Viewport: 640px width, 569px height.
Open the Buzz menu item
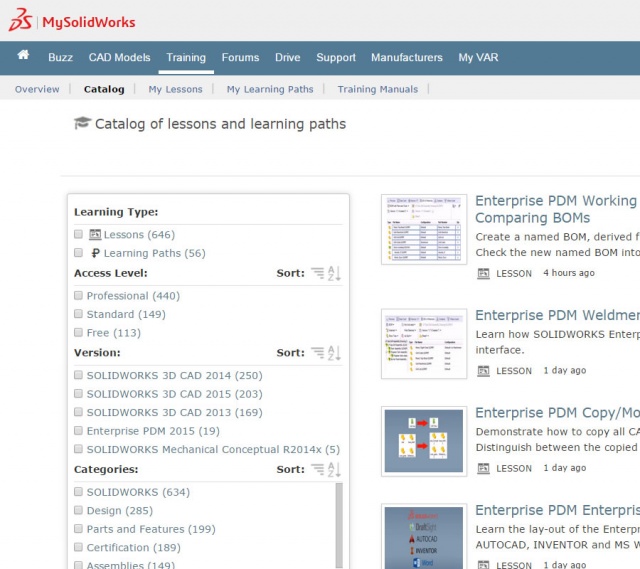[60, 57]
